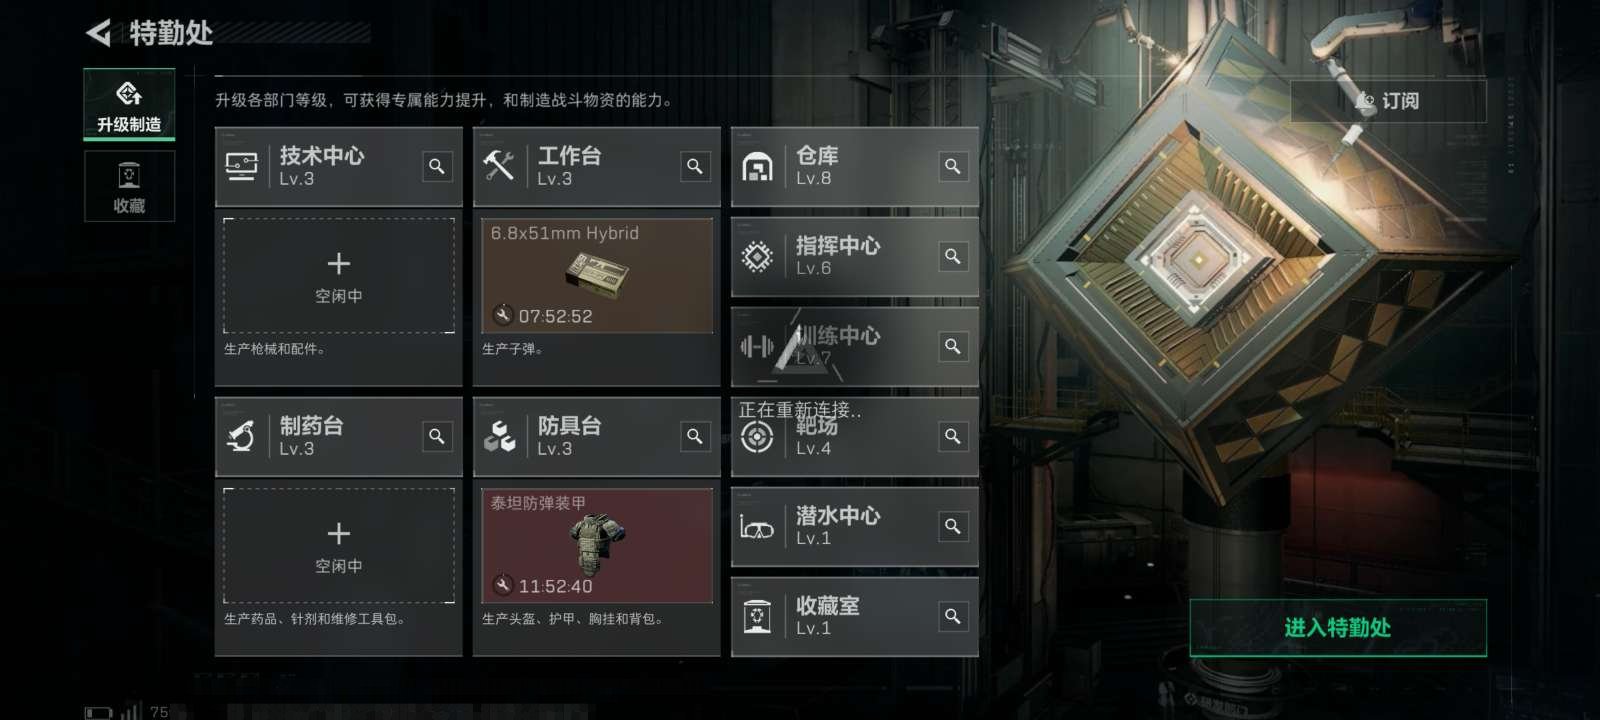Open magnifier details for 防具台
Image resolution: width=1600 pixels, height=720 pixels.
(x=695, y=436)
